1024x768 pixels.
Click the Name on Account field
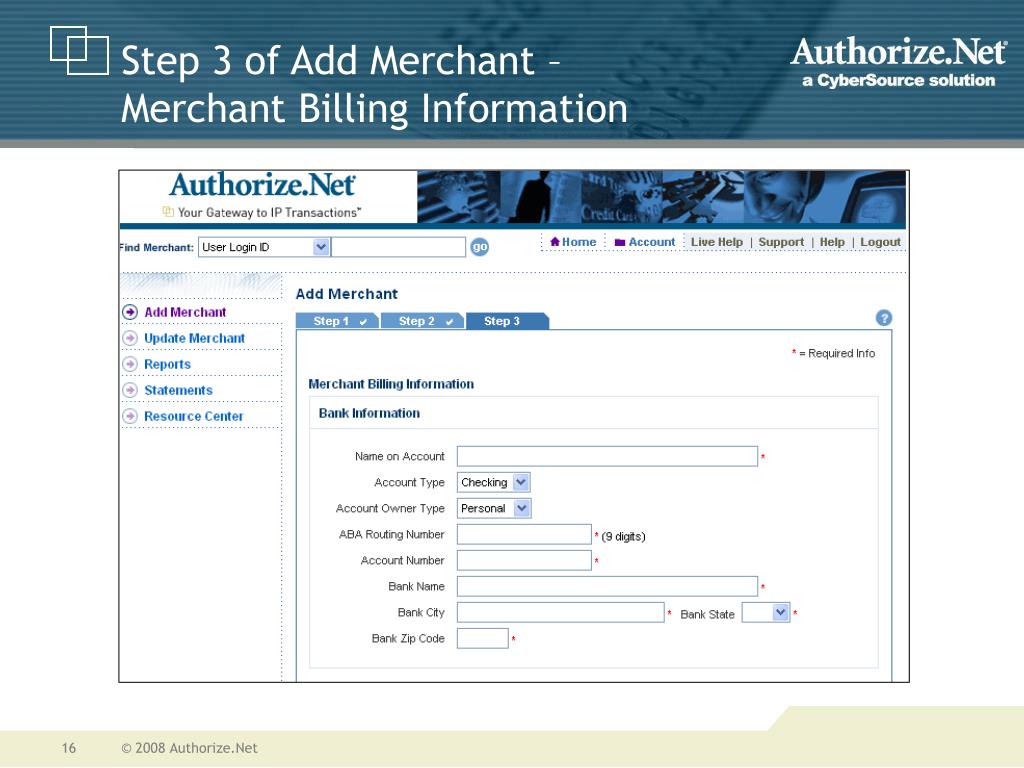[607, 456]
